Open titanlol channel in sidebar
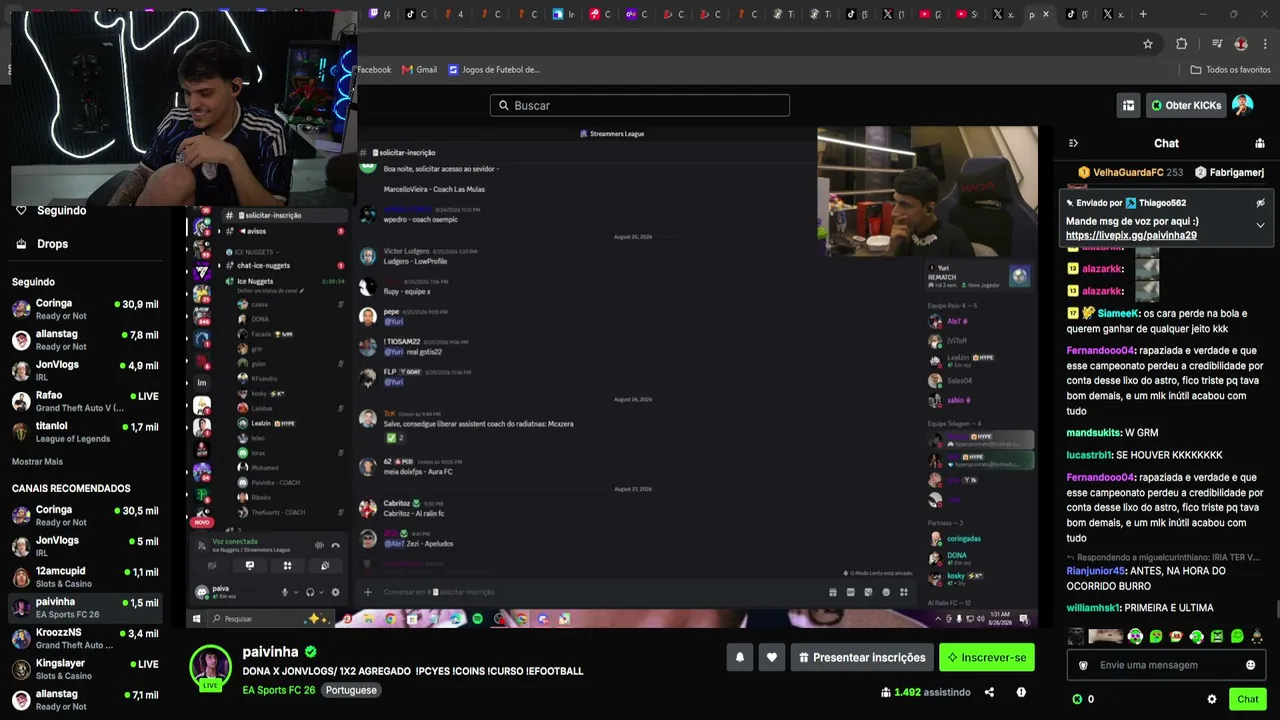The height and width of the screenshot is (720, 1280). (85, 432)
